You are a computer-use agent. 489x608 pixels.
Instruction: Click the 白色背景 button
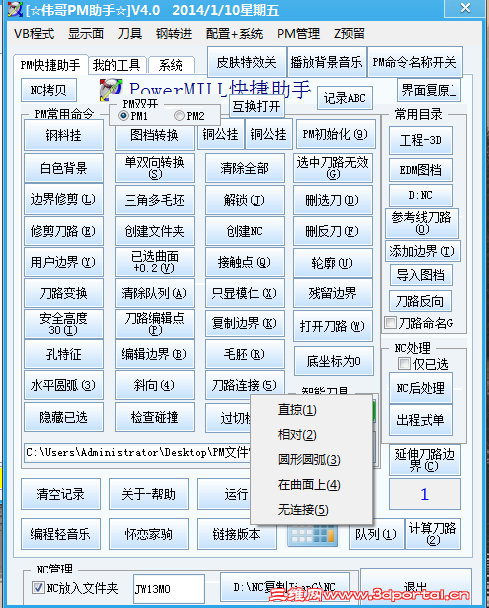click(x=64, y=168)
